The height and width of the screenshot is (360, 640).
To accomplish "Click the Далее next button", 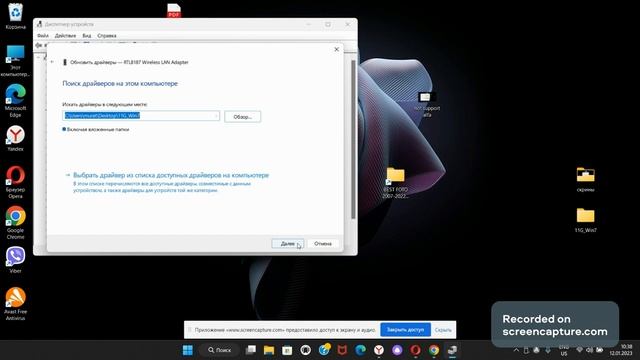I will [x=288, y=244].
